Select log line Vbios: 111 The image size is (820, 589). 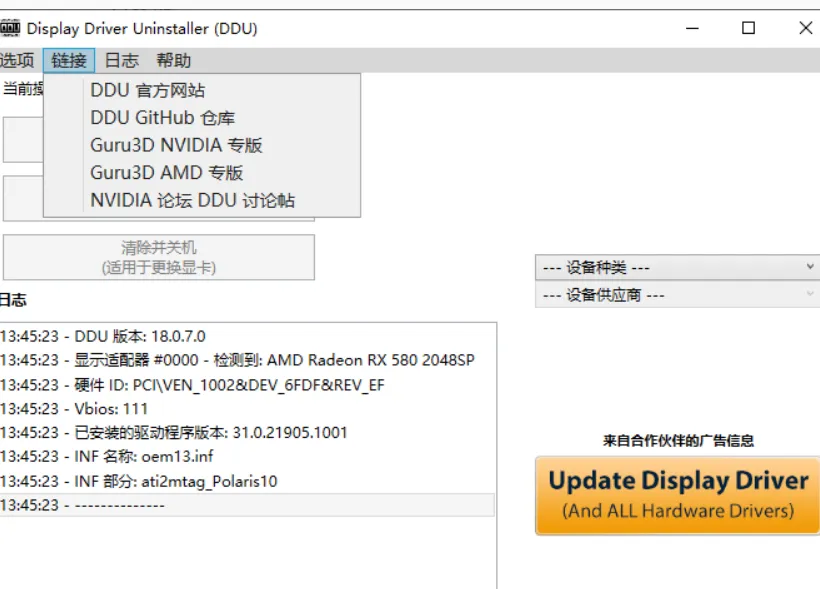(x=247, y=409)
